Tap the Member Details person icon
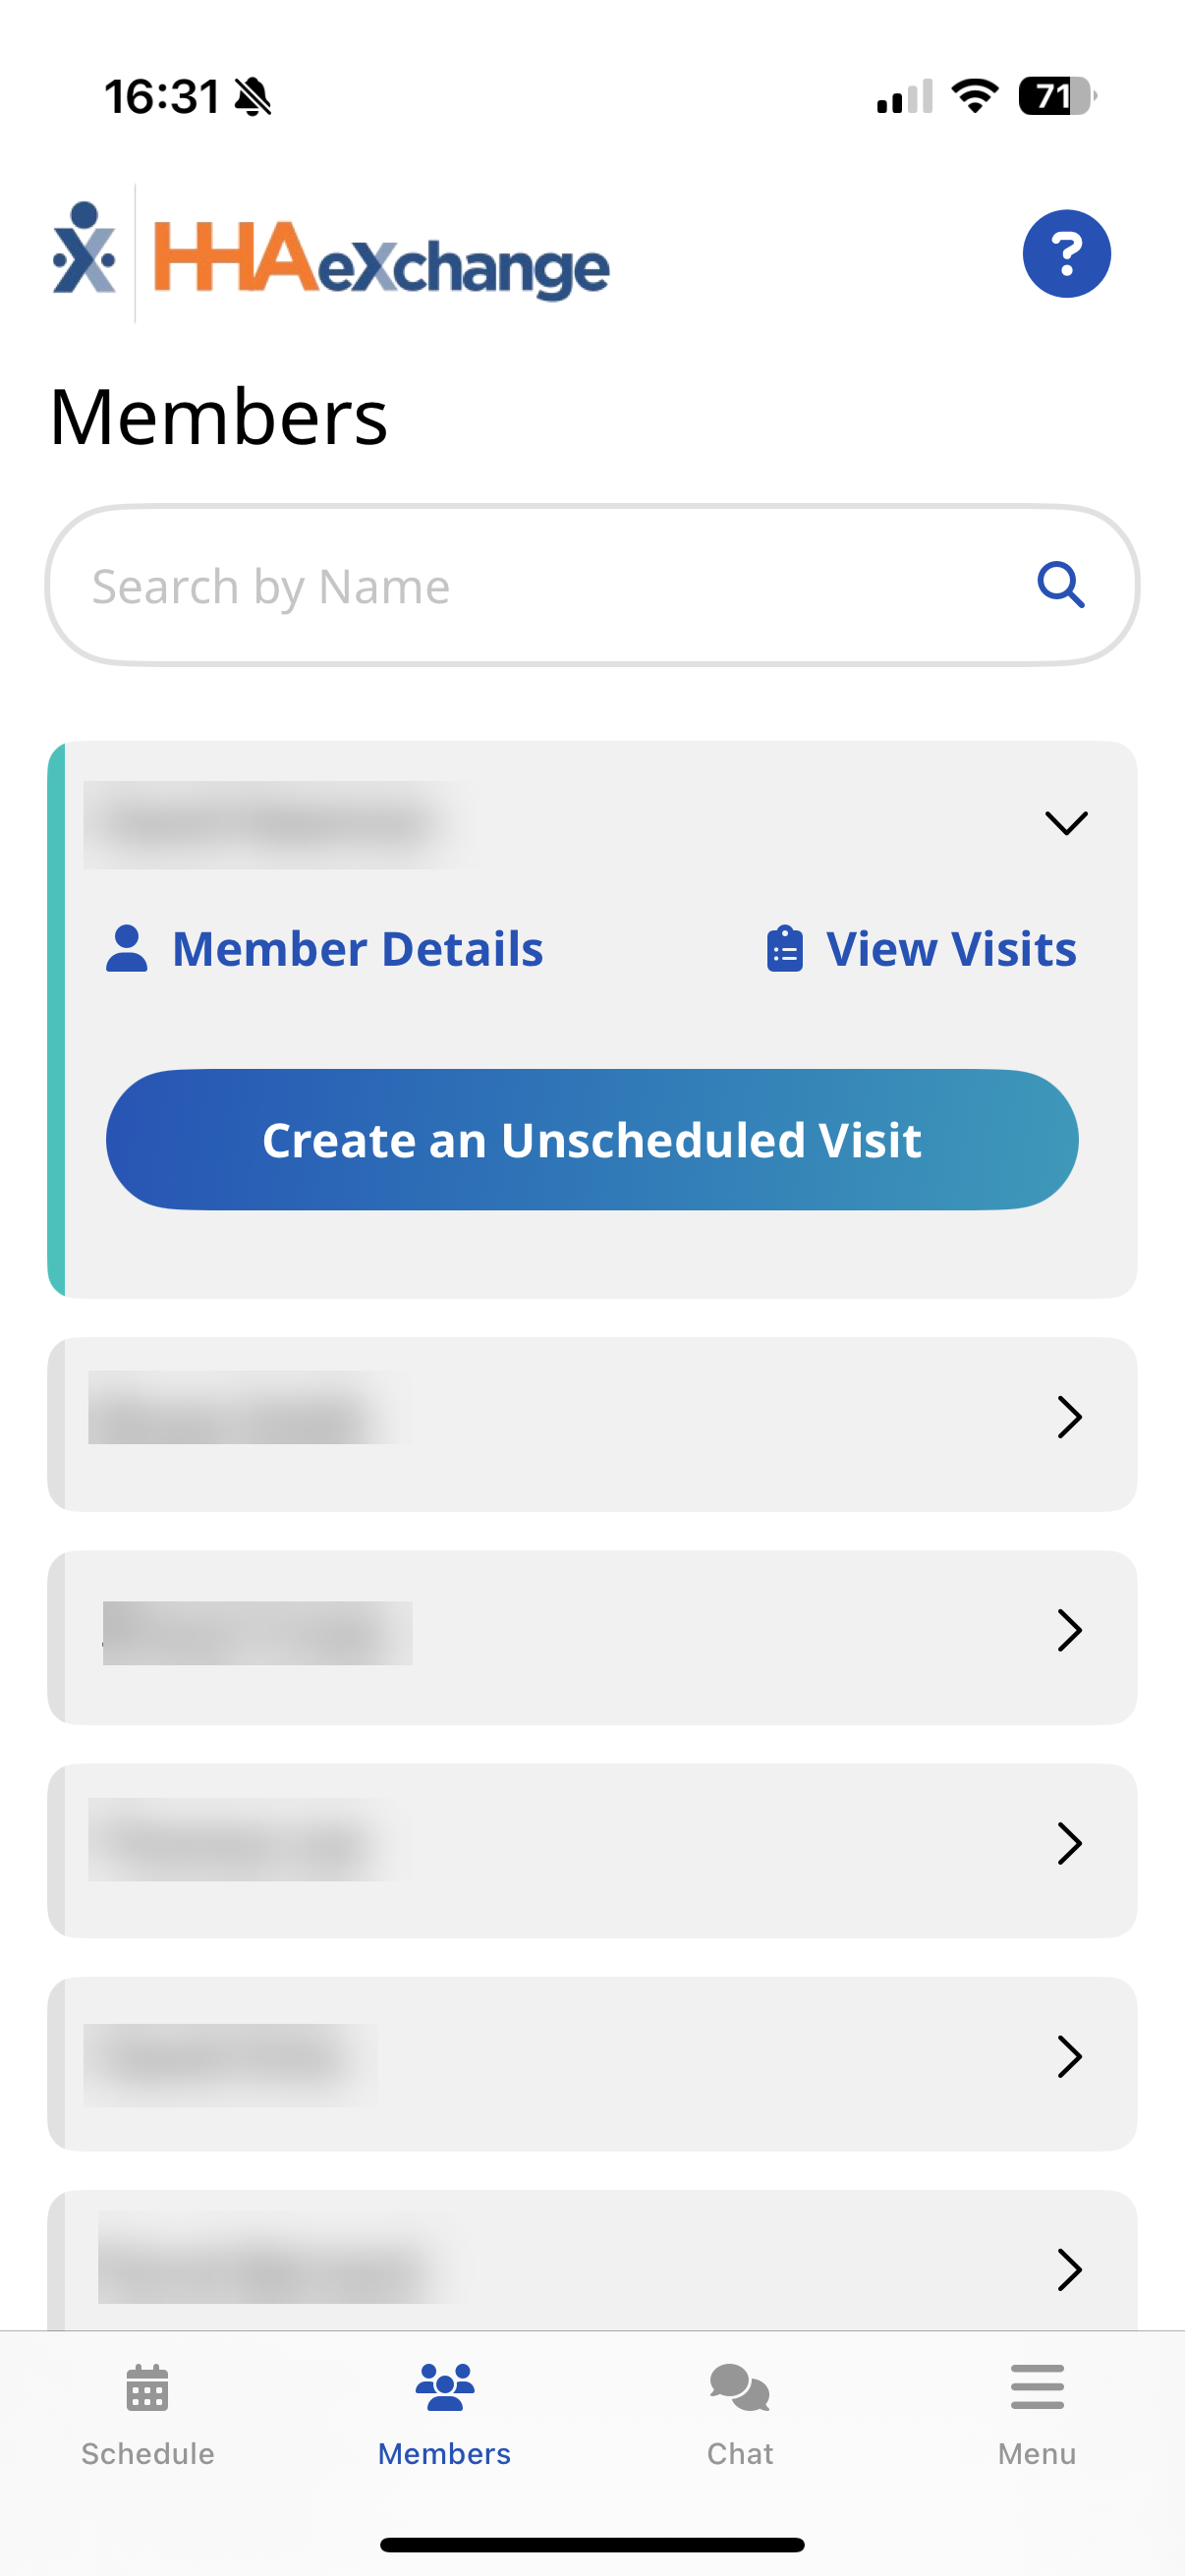 pyautogui.click(x=127, y=949)
